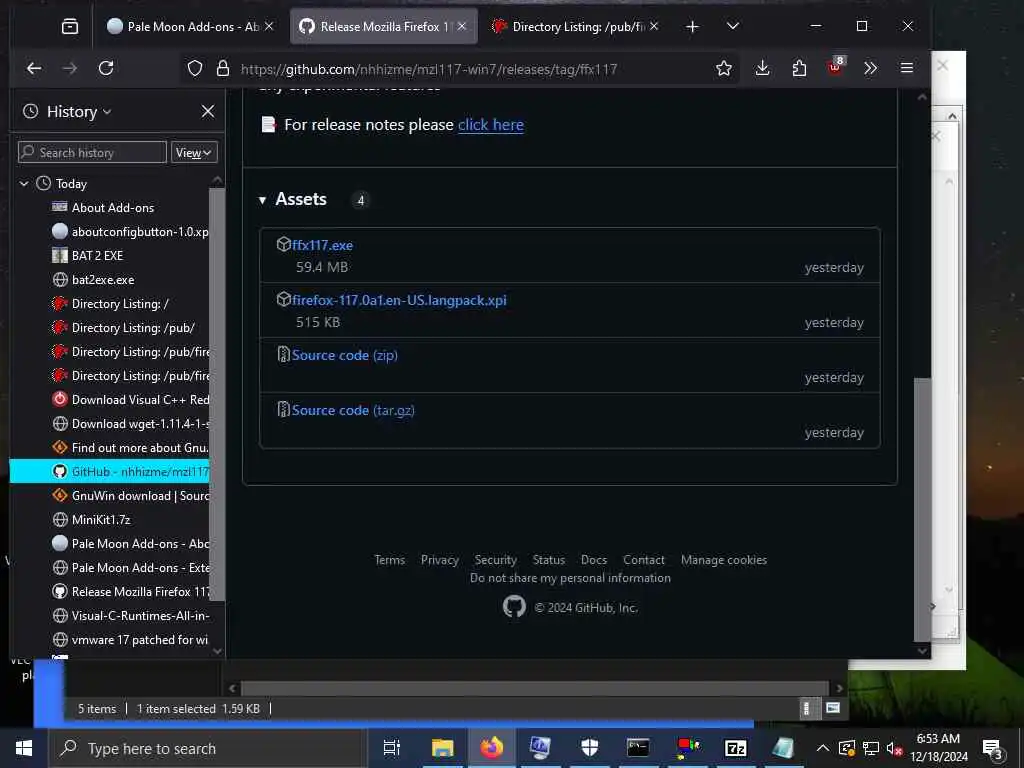Close the Pale Moon Add-ons tab
Image resolution: width=1024 pixels, height=768 pixels.
268,27
